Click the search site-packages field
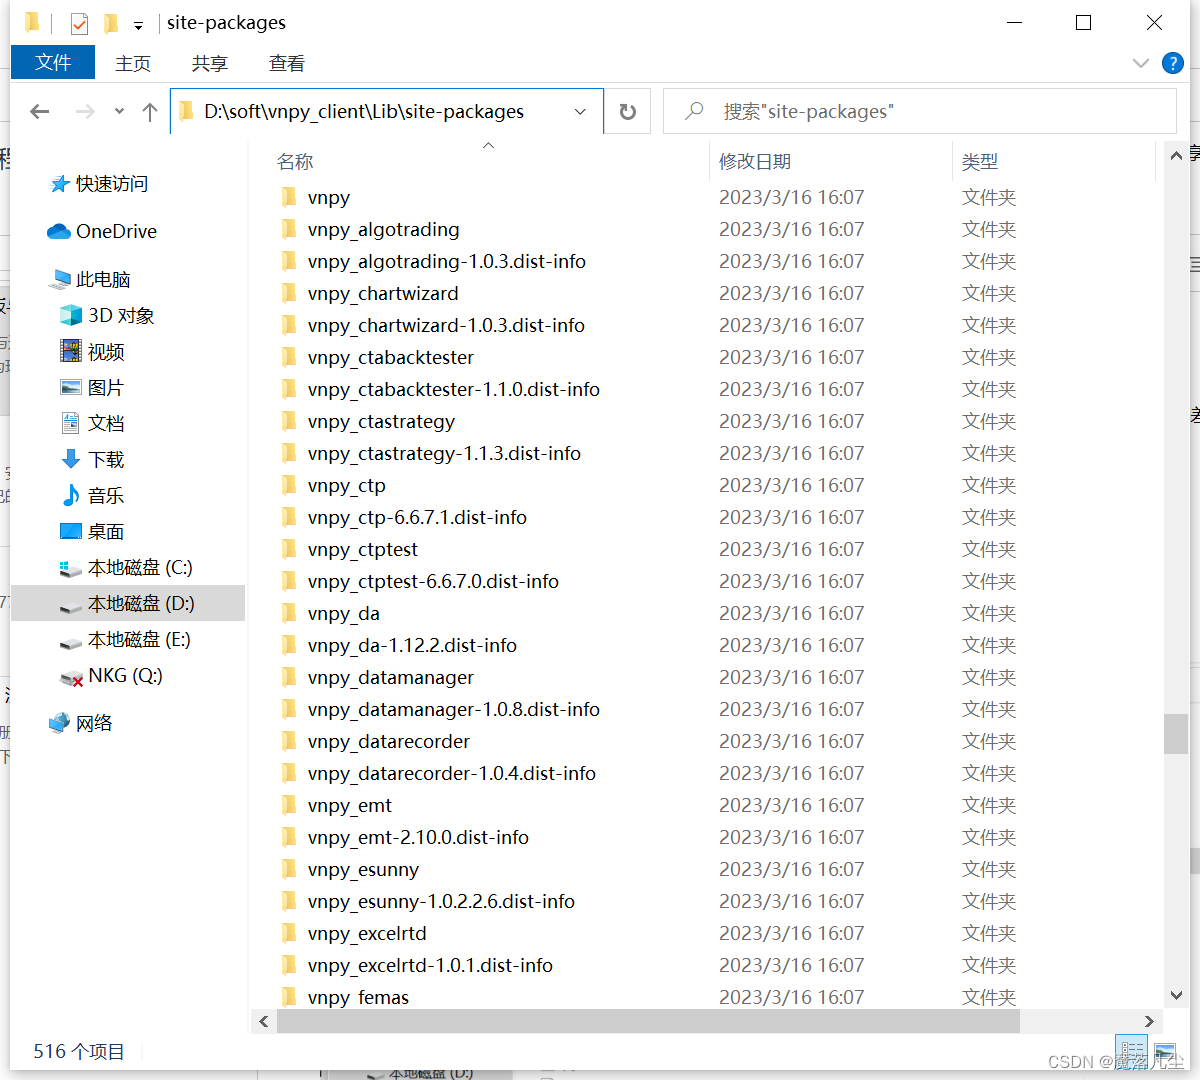The width and height of the screenshot is (1200, 1080). 920,111
